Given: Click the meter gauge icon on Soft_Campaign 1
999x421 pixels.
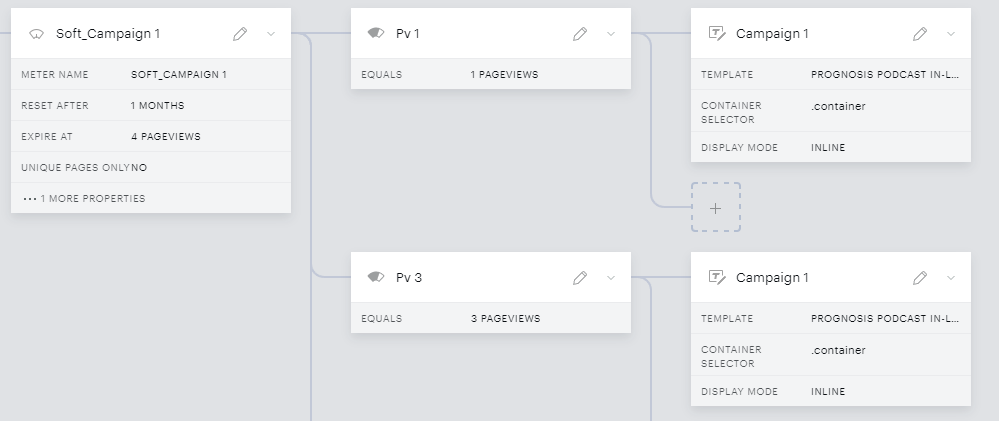Looking at the screenshot, I should pos(36,34).
